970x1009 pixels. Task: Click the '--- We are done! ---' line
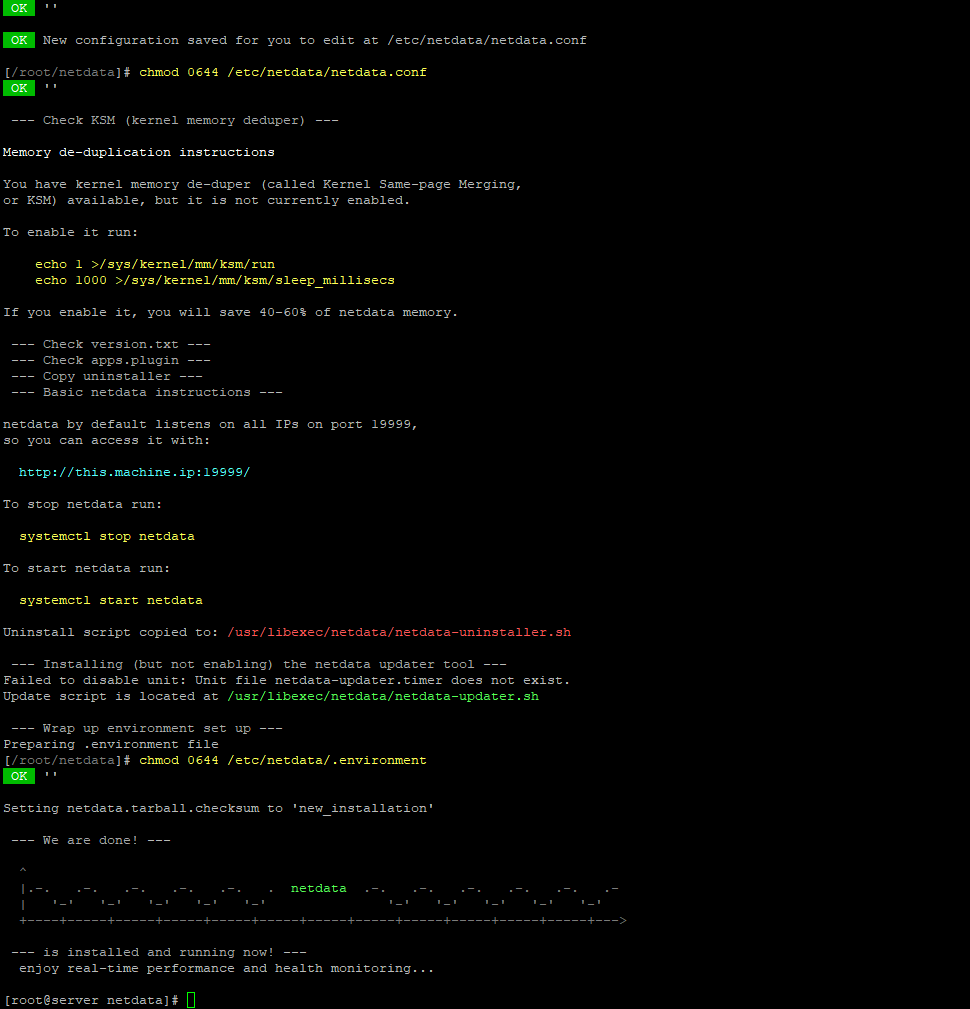[90, 840]
